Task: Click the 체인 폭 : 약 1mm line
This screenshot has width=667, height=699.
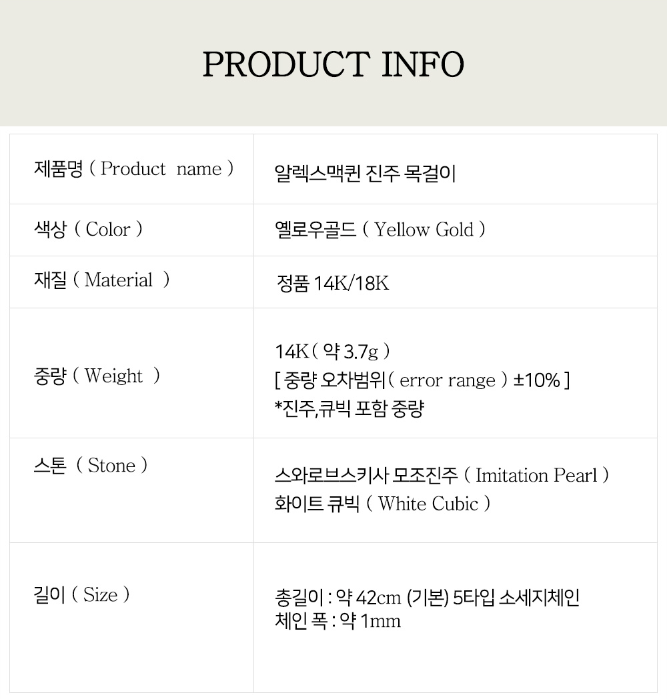Action: 337,621
